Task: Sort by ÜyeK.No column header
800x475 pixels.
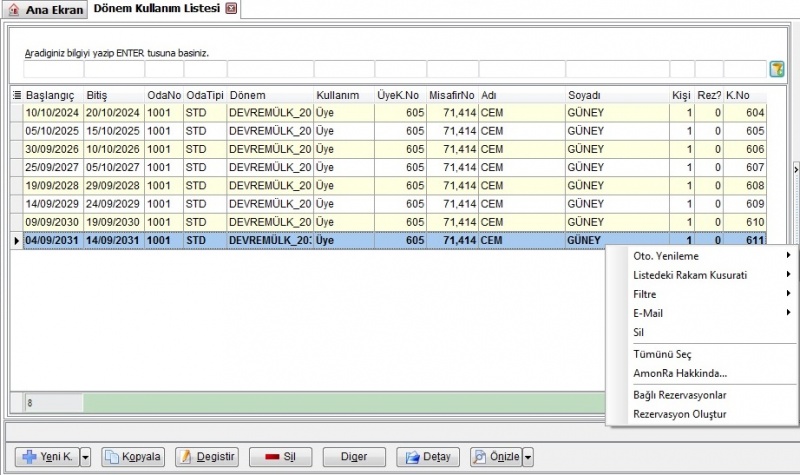Action: pyautogui.click(x=401, y=95)
